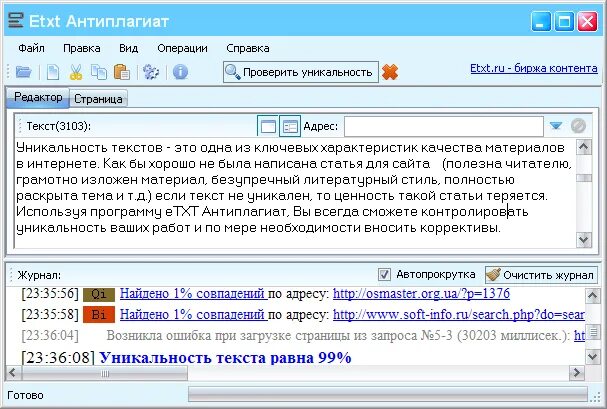The width and height of the screenshot is (607, 409).
Task: Open the osmaster.org.ua link
Action: [421, 294]
